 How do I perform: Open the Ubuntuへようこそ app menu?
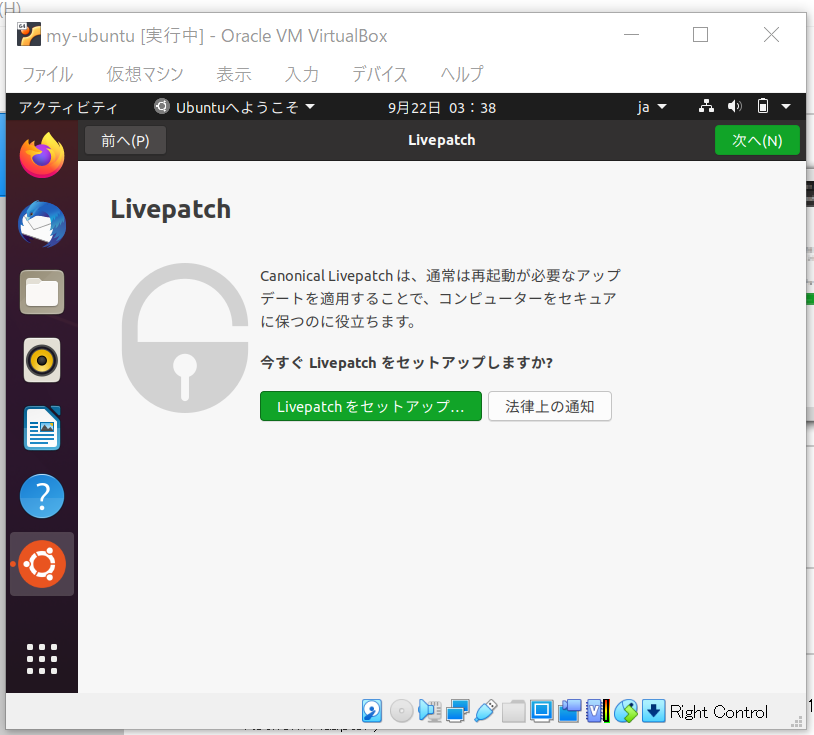235,107
